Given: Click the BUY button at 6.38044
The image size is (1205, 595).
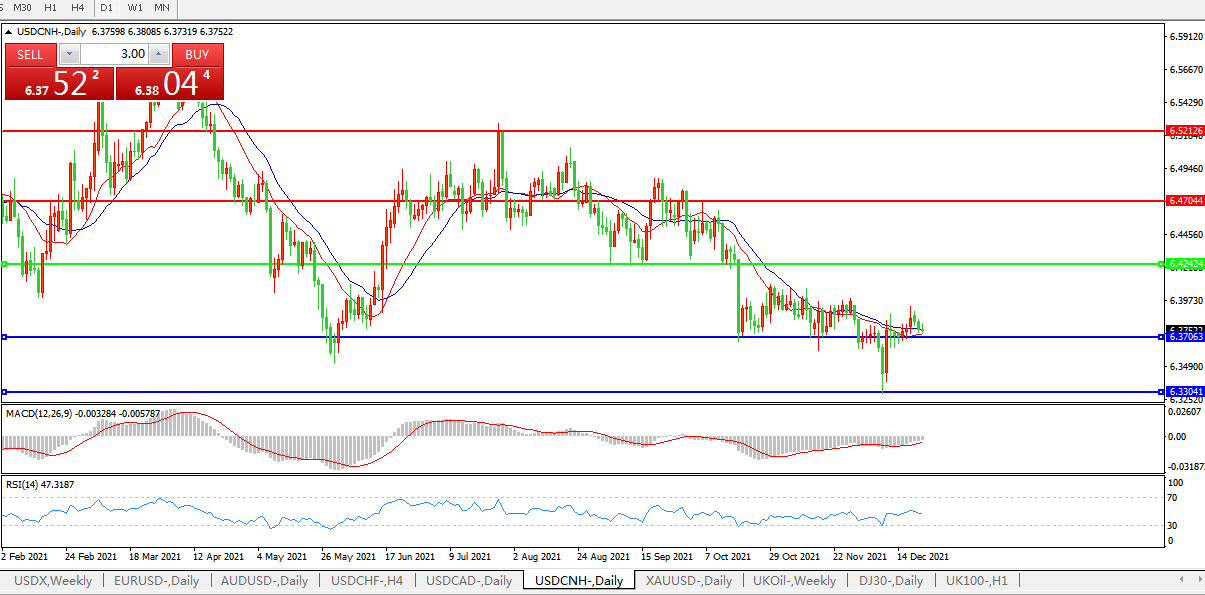Looking at the screenshot, I should [x=197, y=54].
